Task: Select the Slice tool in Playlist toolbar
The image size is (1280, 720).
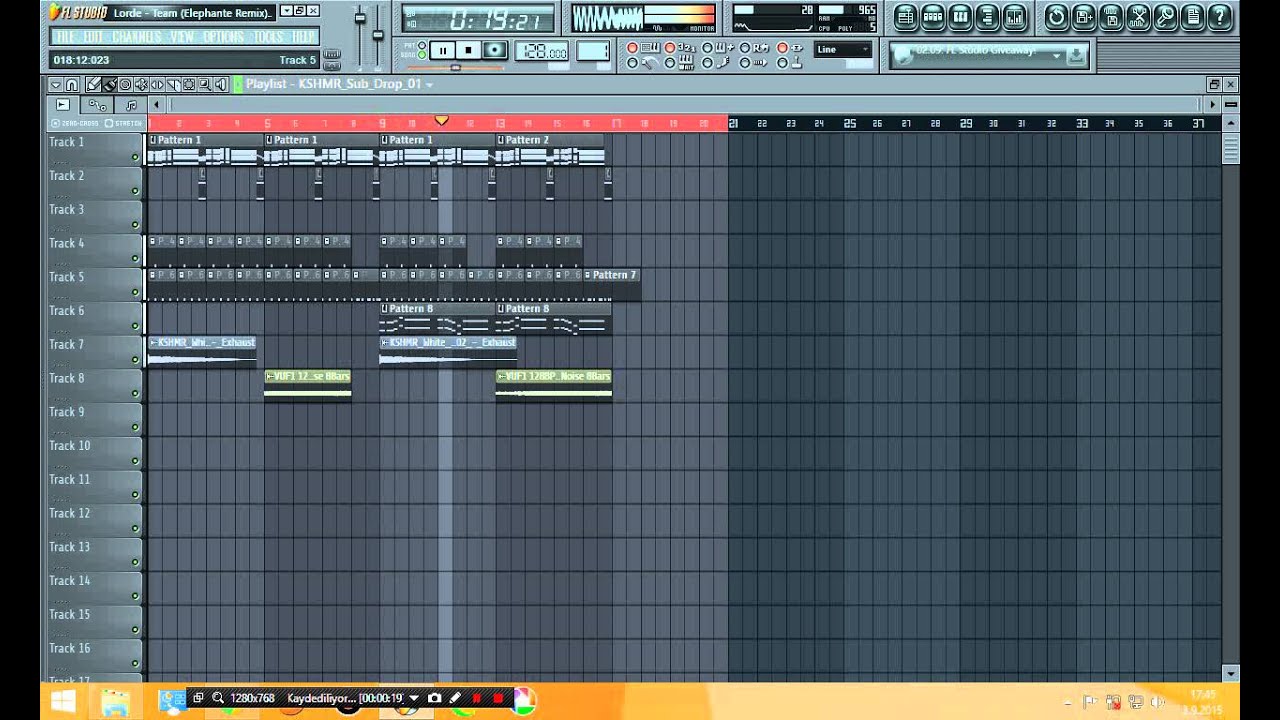Action: [x=173, y=85]
